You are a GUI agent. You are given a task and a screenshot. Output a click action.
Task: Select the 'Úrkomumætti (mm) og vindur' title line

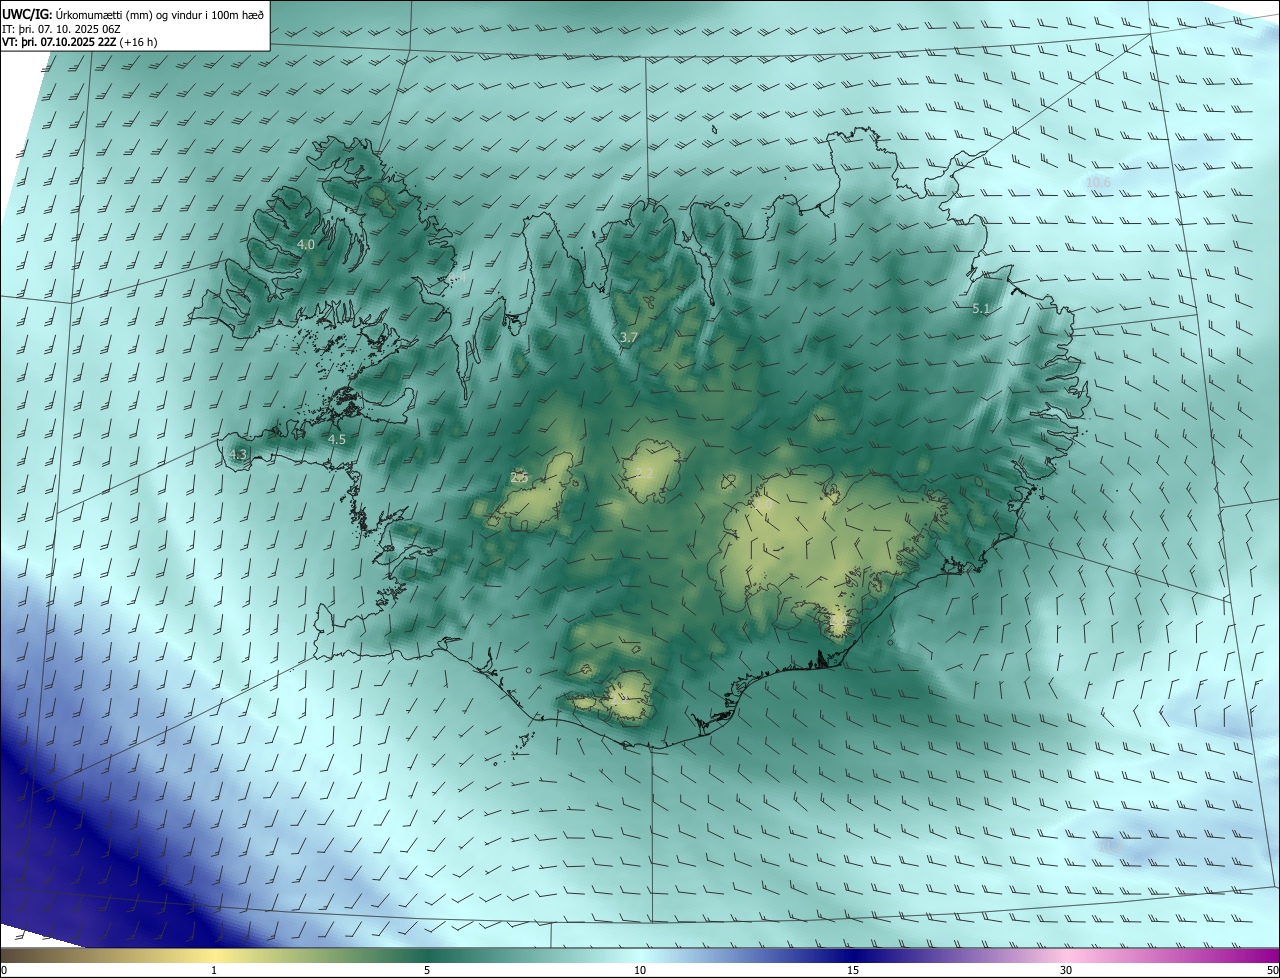coord(134,13)
